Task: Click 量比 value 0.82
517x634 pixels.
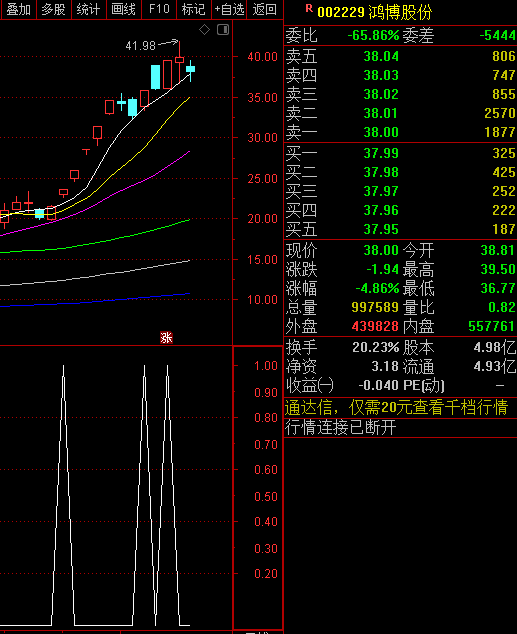Action: [x=502, y=307]
